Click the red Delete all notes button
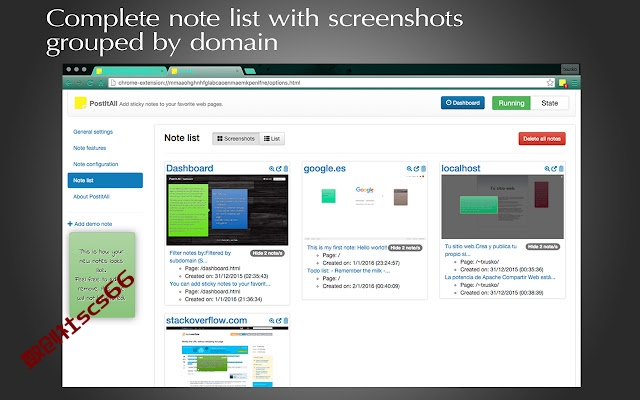 542,139
